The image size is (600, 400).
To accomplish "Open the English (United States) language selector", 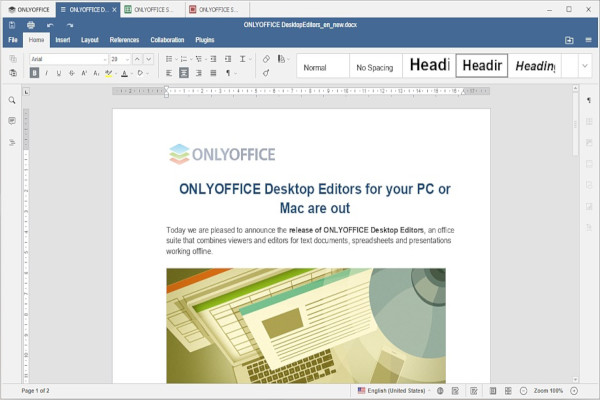I will [394, 391].
